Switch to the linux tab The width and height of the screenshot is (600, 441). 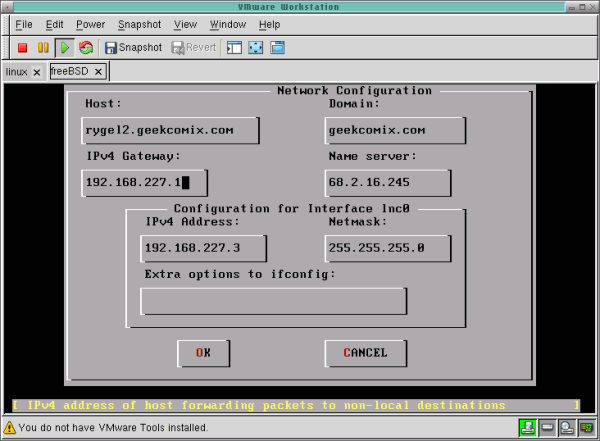pyautogui.click(x=16, y=72)
